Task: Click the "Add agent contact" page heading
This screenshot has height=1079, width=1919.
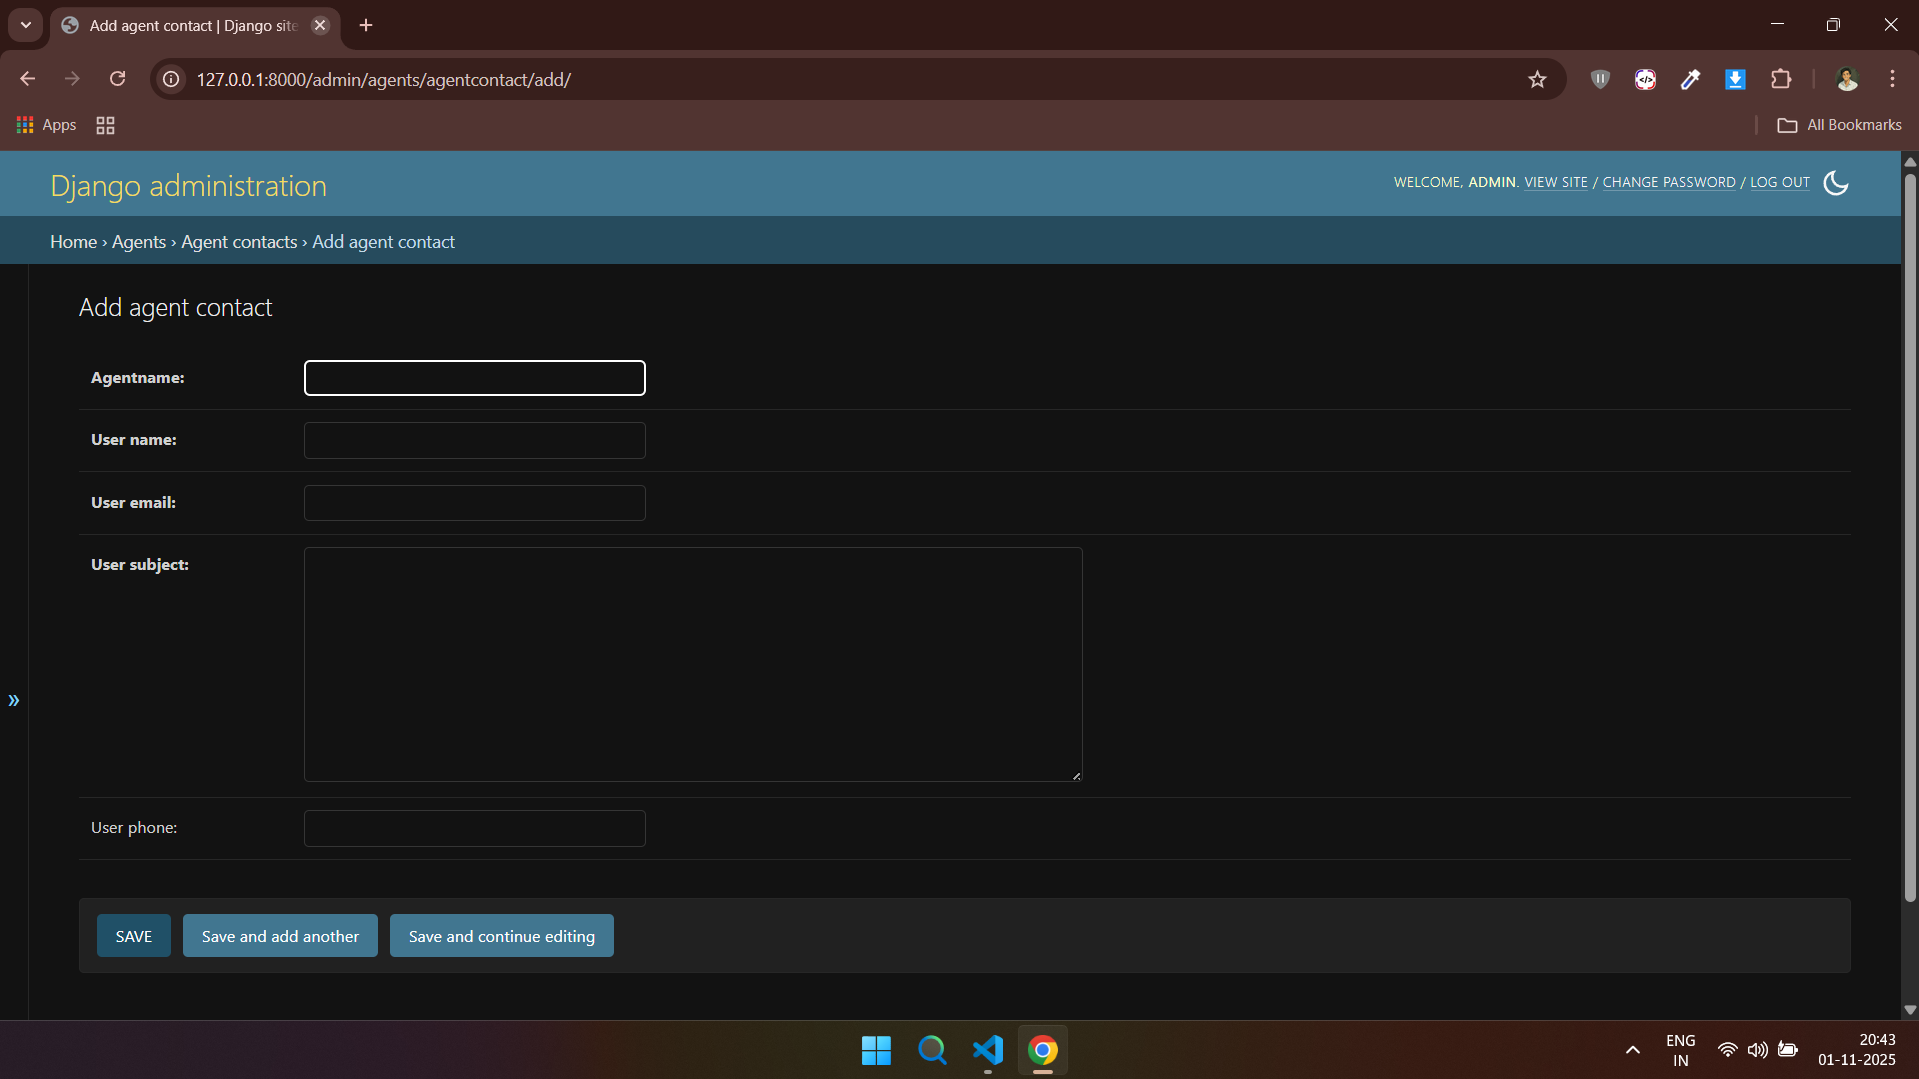Action: pos(176,308)
